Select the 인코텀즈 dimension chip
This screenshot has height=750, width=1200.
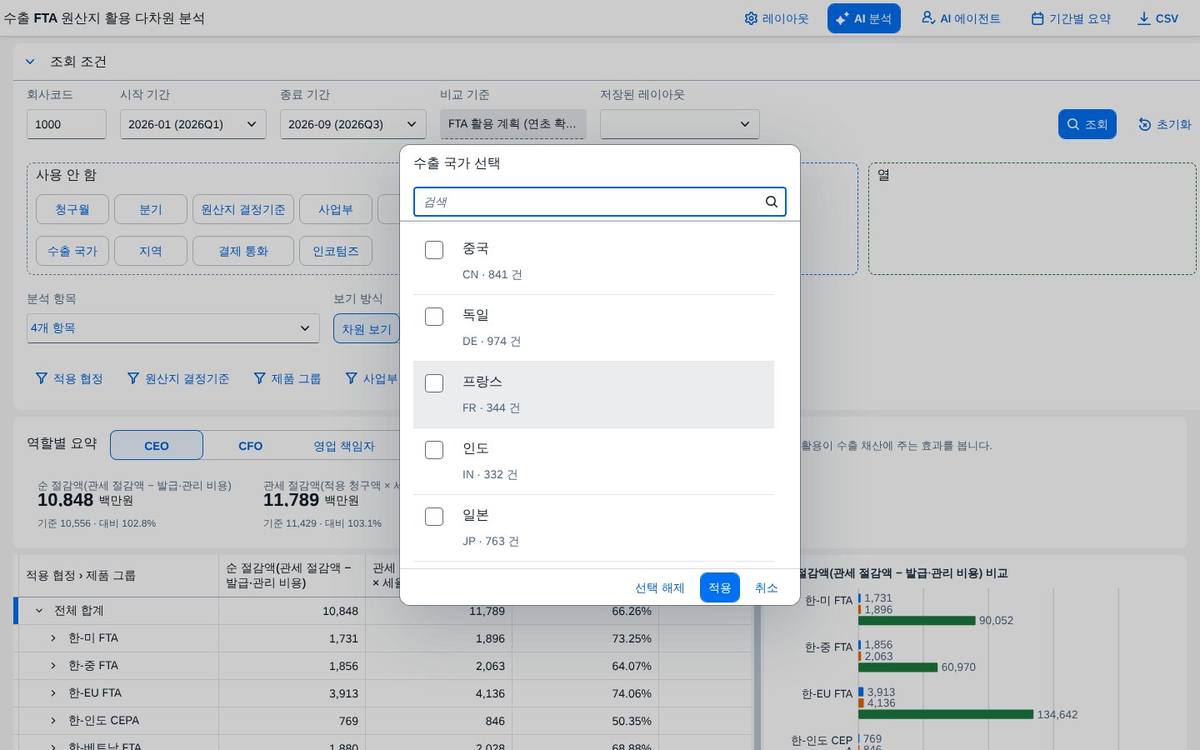click(336, 251)
